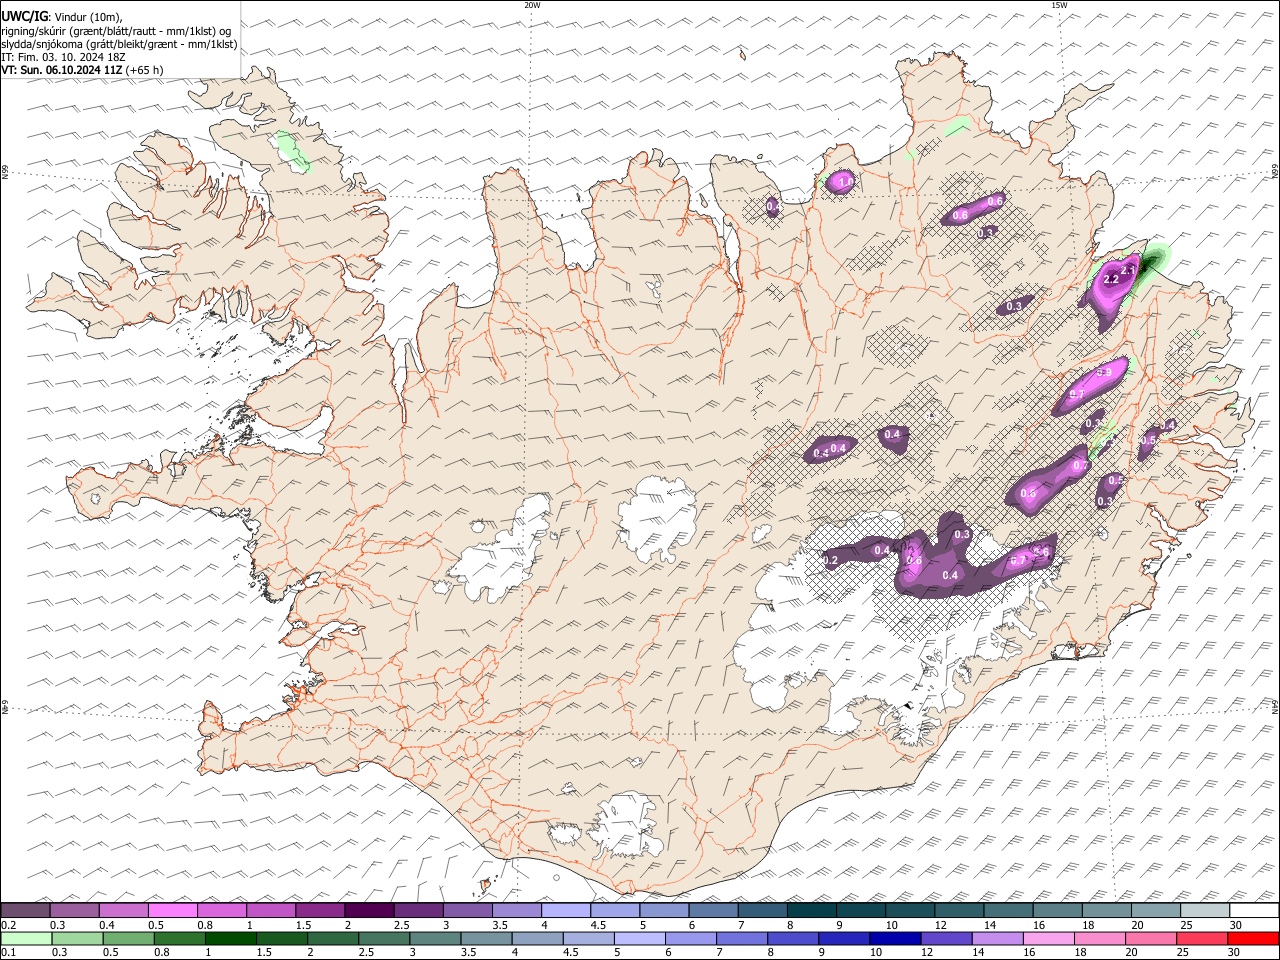The width and height of the screenshot is (1280, 960).
Task: Click the 0.9 snowfall value in east Iceland
Action: click(x=1104, y=372)
